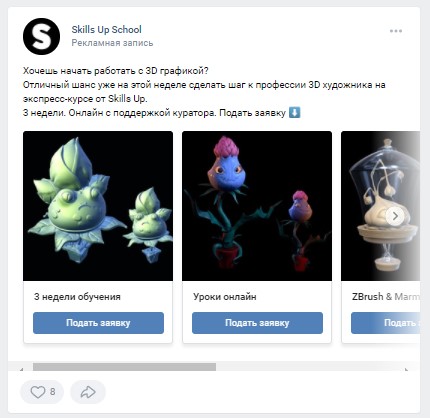Open the three-dots post options menu

click(x=396, y=31)
